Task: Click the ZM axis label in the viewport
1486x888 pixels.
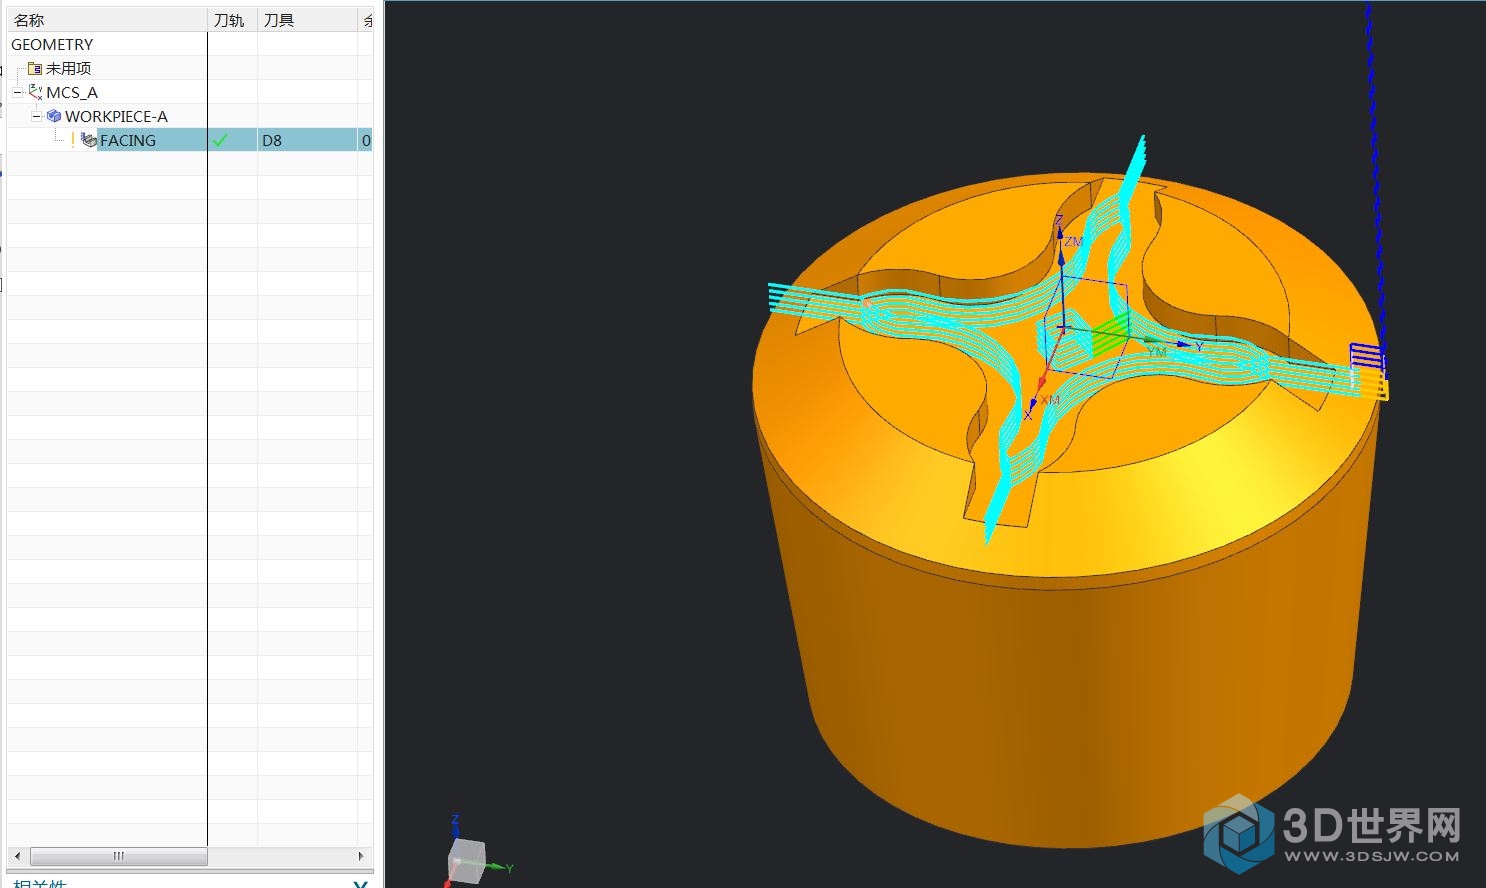Action: pos(1073,242)
